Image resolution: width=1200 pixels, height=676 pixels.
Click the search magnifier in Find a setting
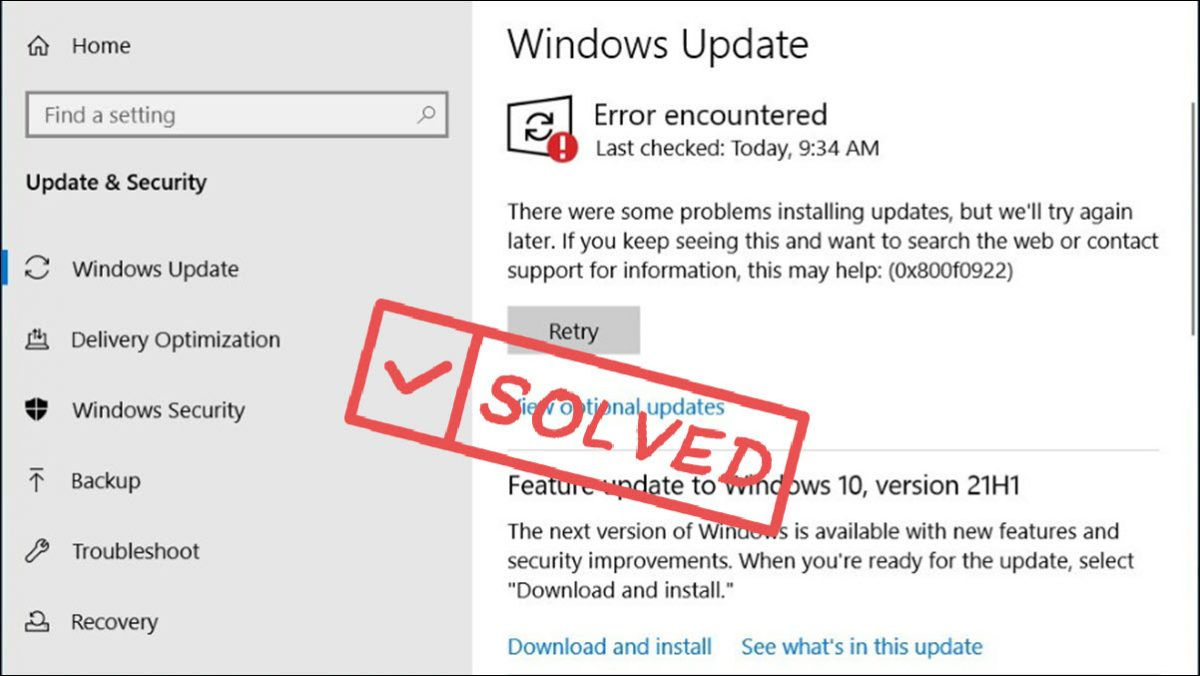coord(427,115)
